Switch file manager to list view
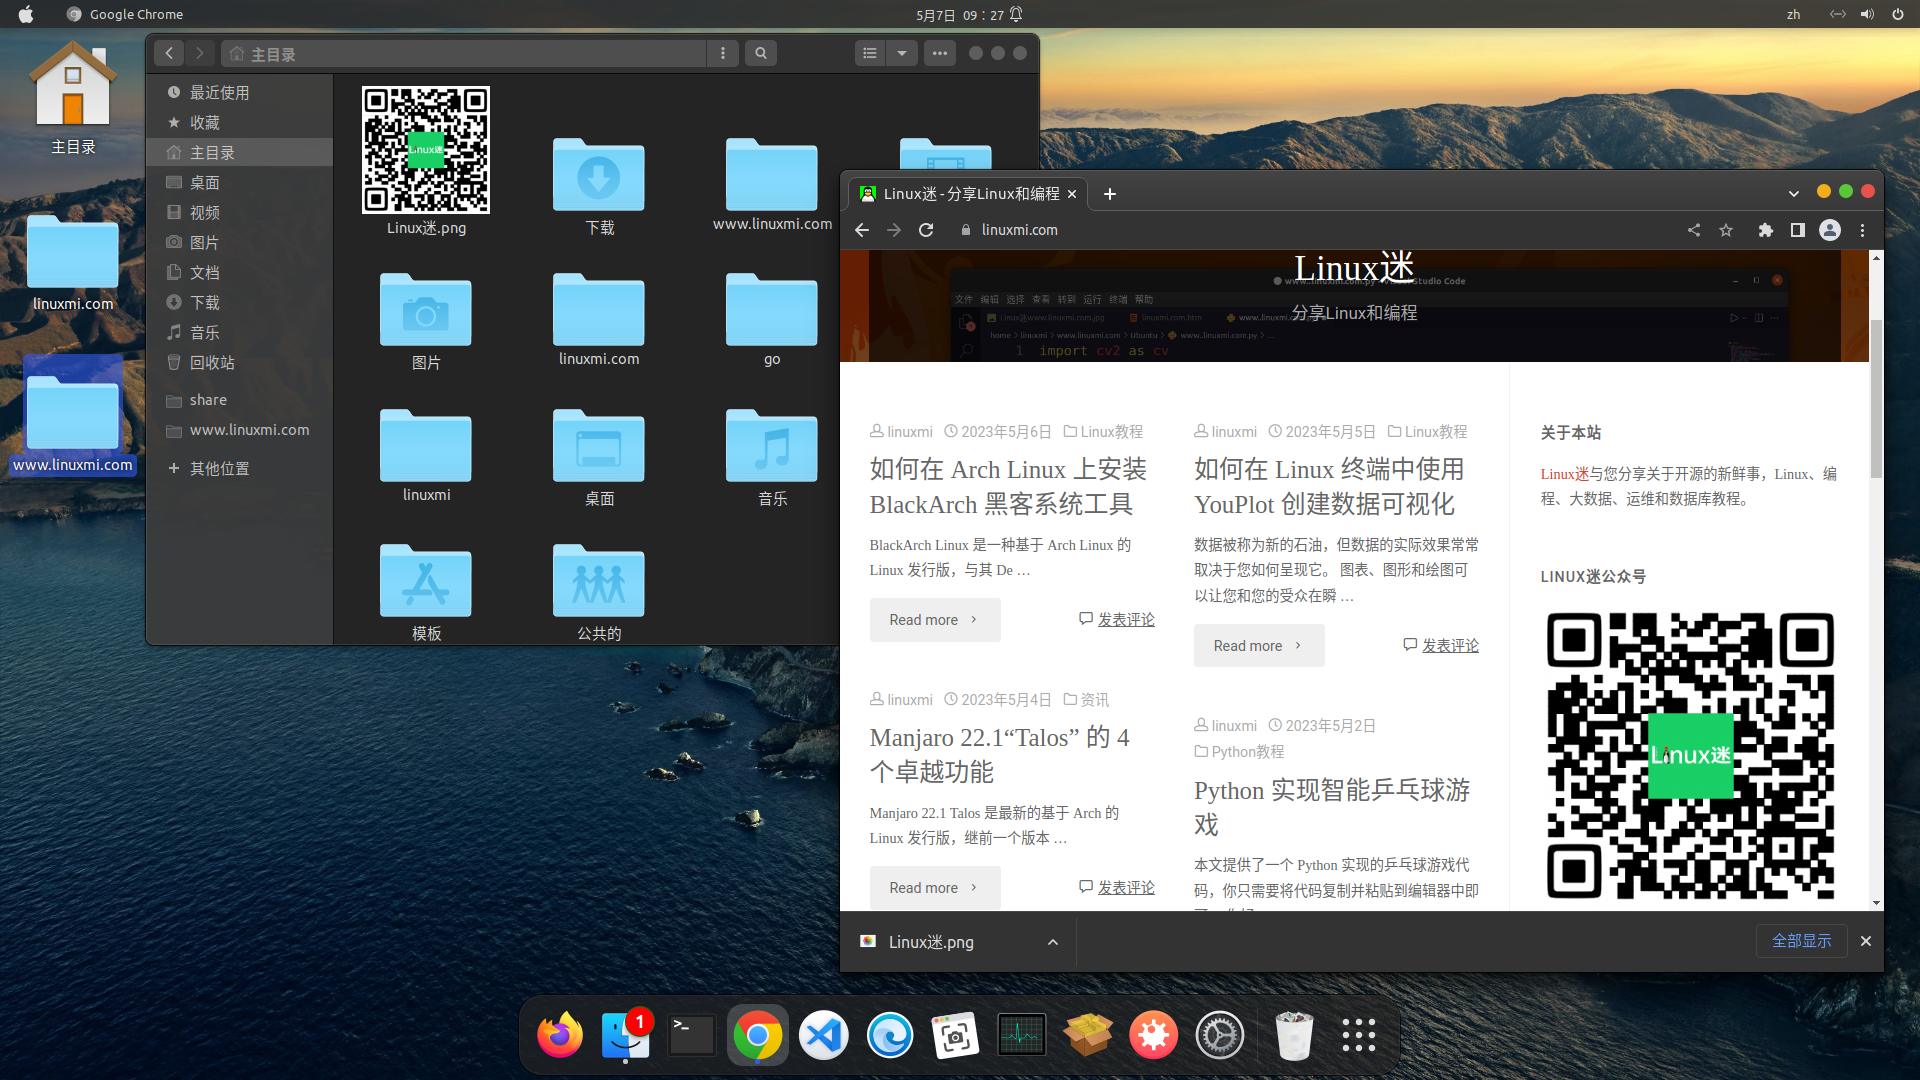The width and height of the screenshot is (1920, 1080). (870, 53)
